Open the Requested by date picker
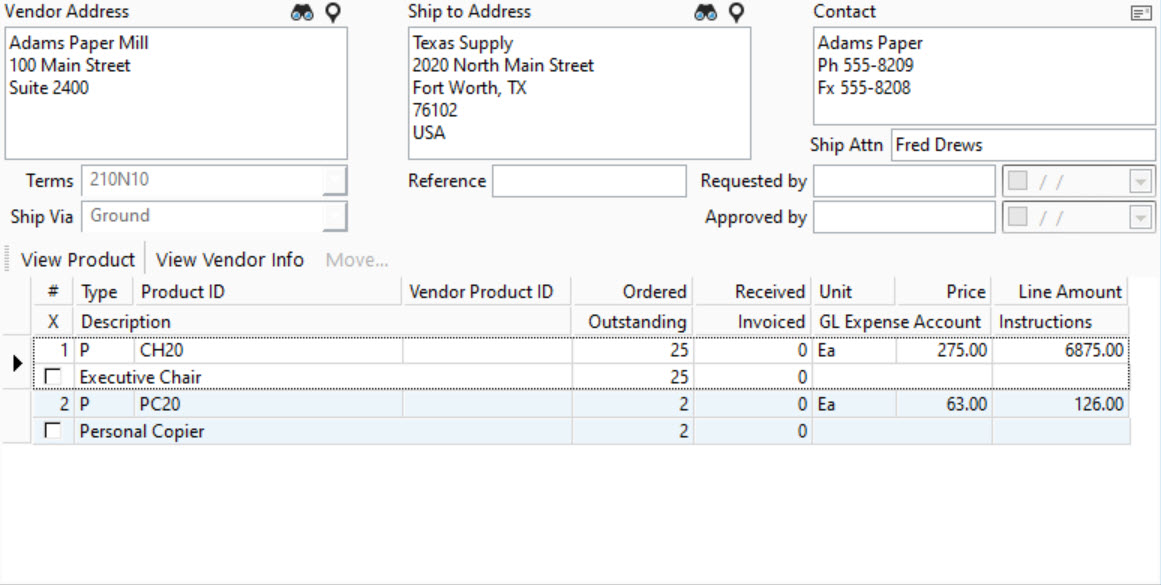 pos(1139,181)
